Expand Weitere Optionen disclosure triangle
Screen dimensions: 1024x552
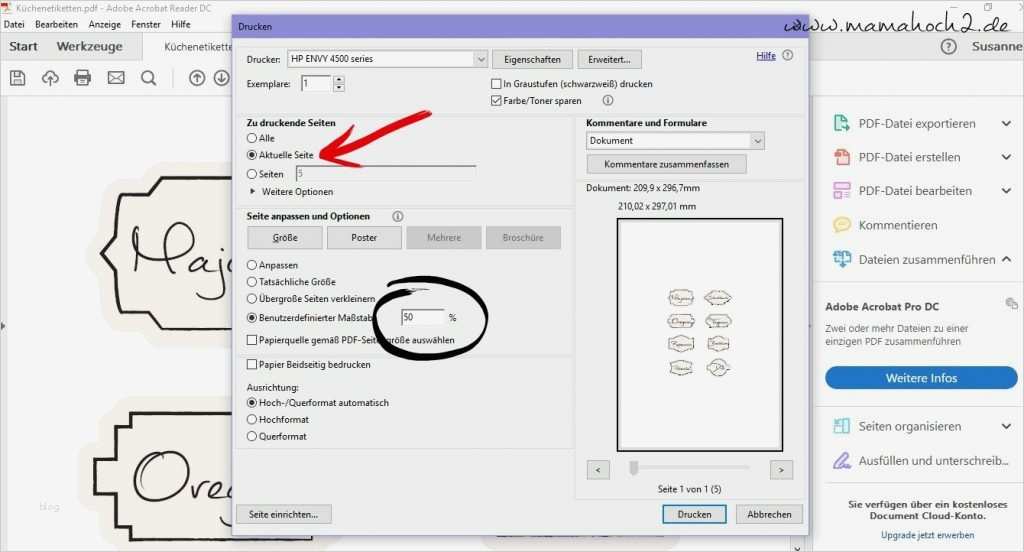coord(252,191)
